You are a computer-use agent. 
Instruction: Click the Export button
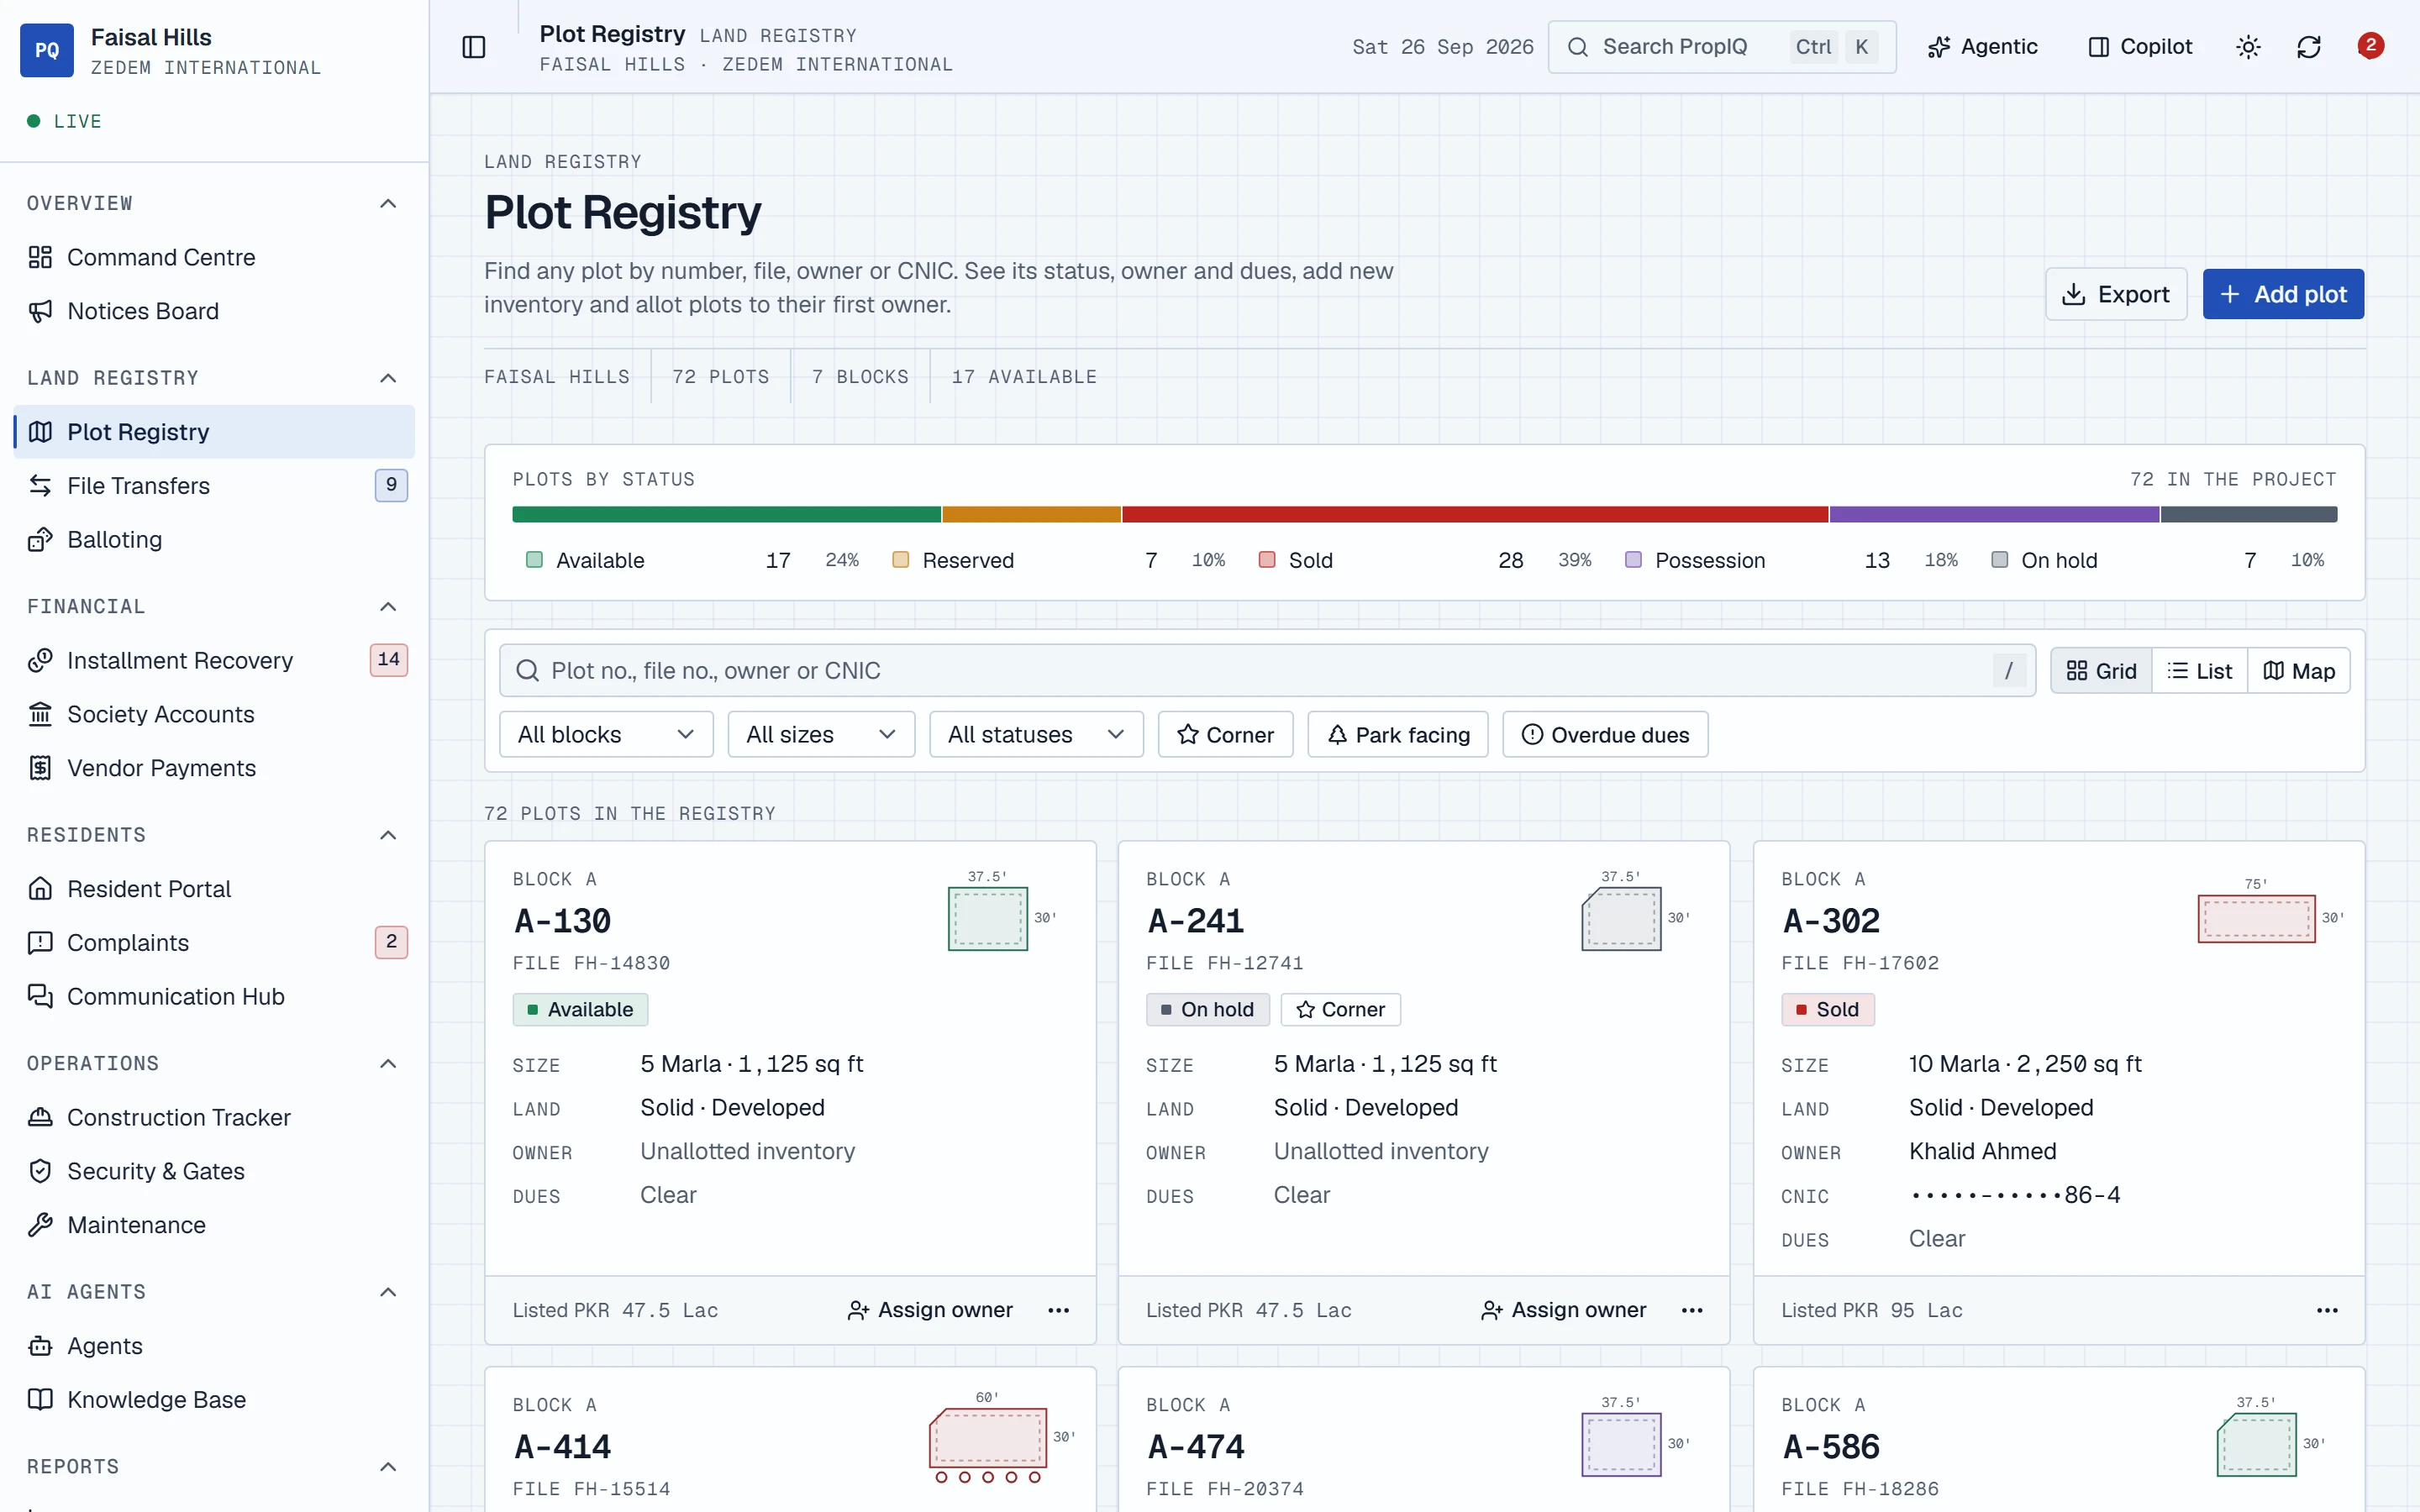tap(2116, 294)
